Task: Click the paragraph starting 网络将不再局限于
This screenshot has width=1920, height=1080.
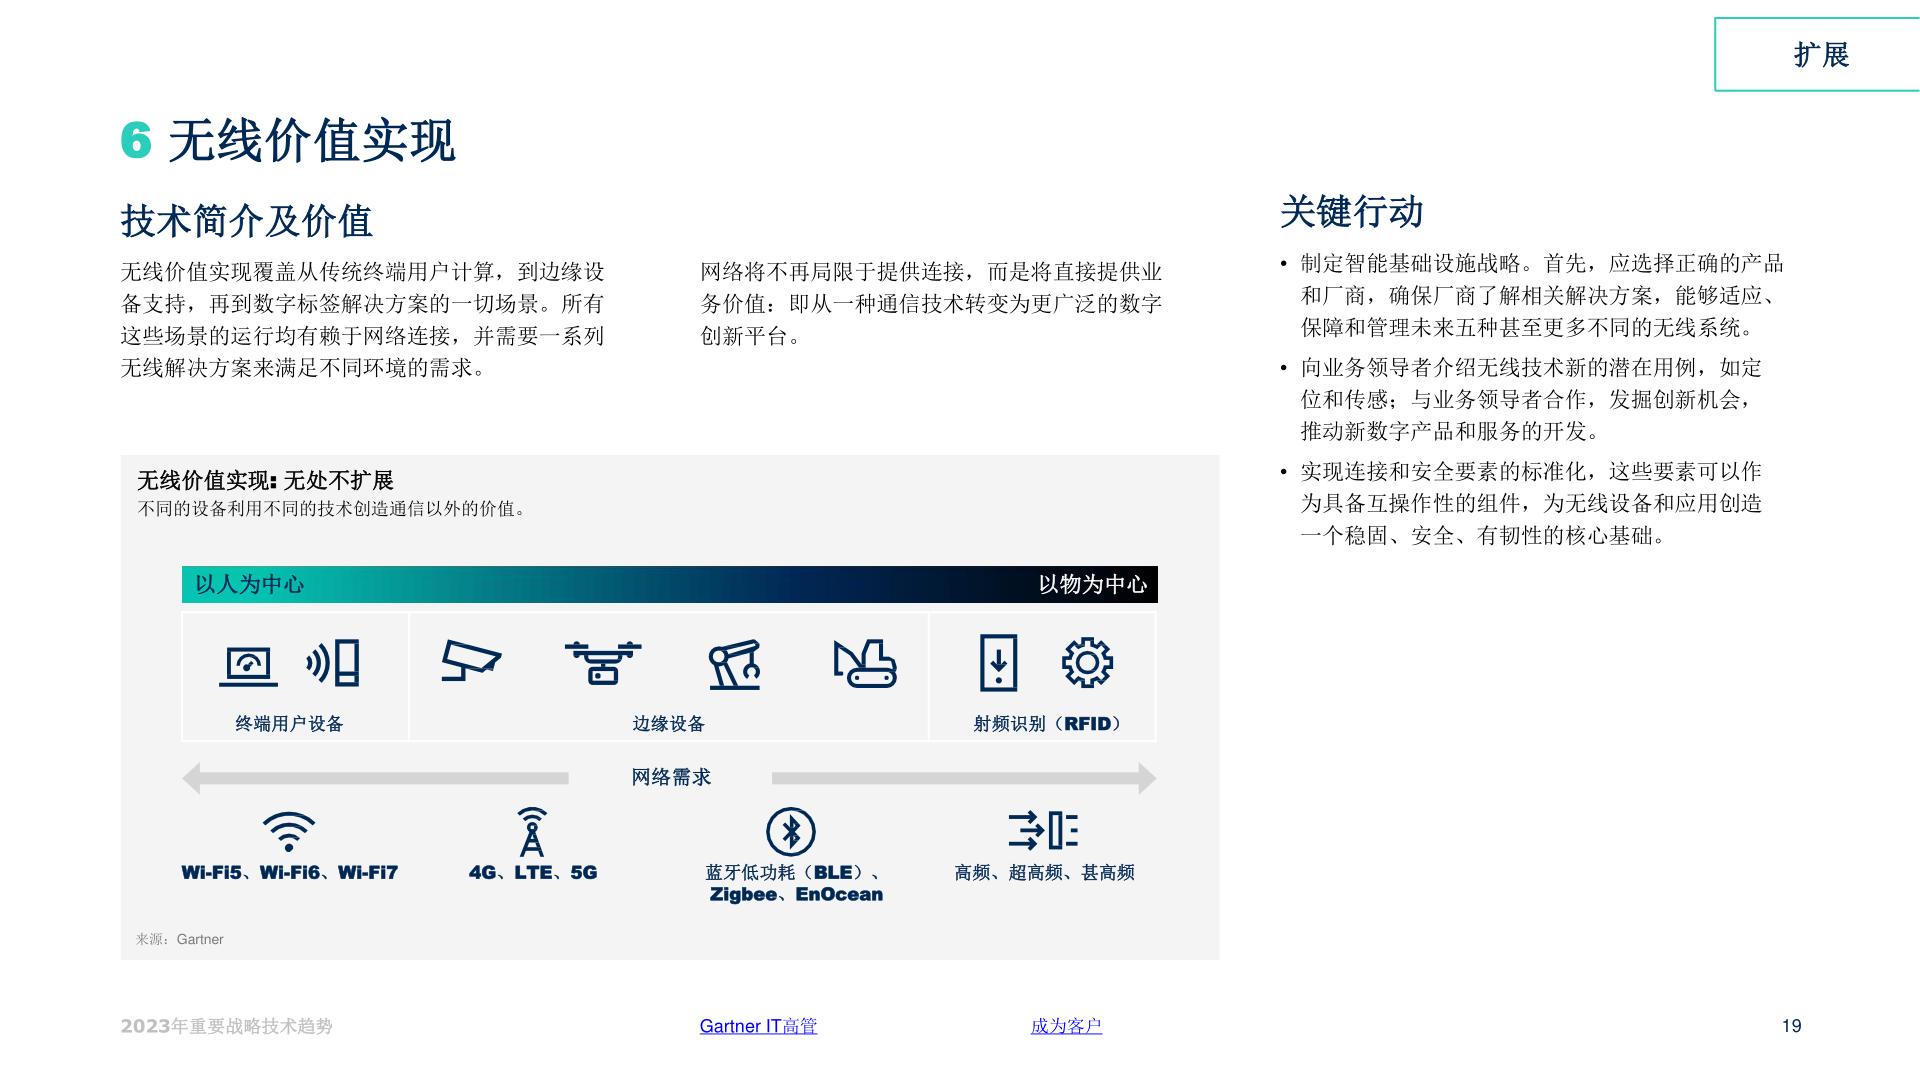Action: (931, 304)
